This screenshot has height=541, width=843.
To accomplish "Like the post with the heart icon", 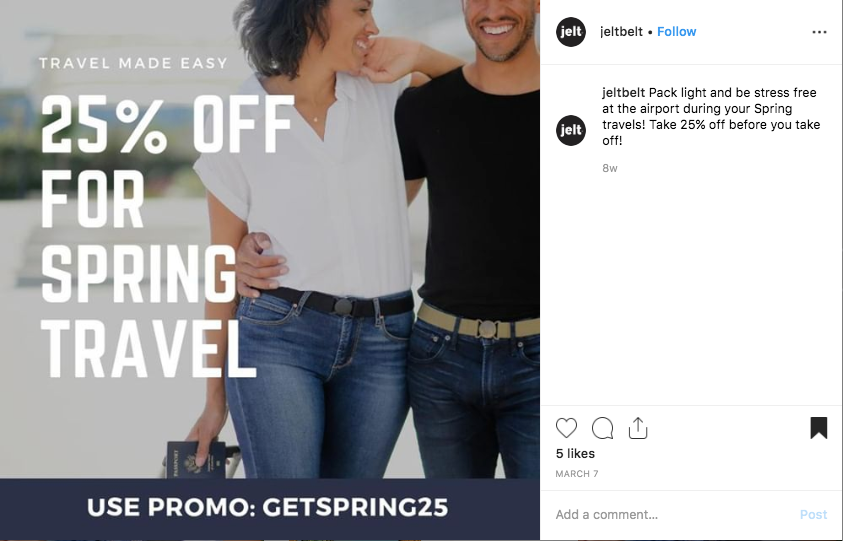I will pyautogui.click(x=566, y=428).
